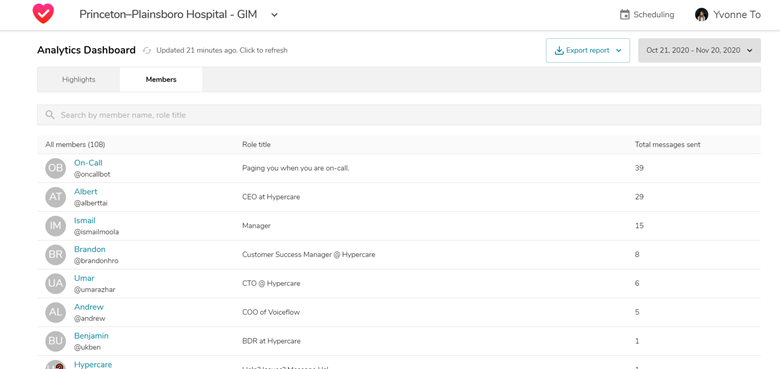Click 'Paging you when you are on-call.' text
Image resolution: width=780 pixels, height=369 pixels.
click(296, 168)
